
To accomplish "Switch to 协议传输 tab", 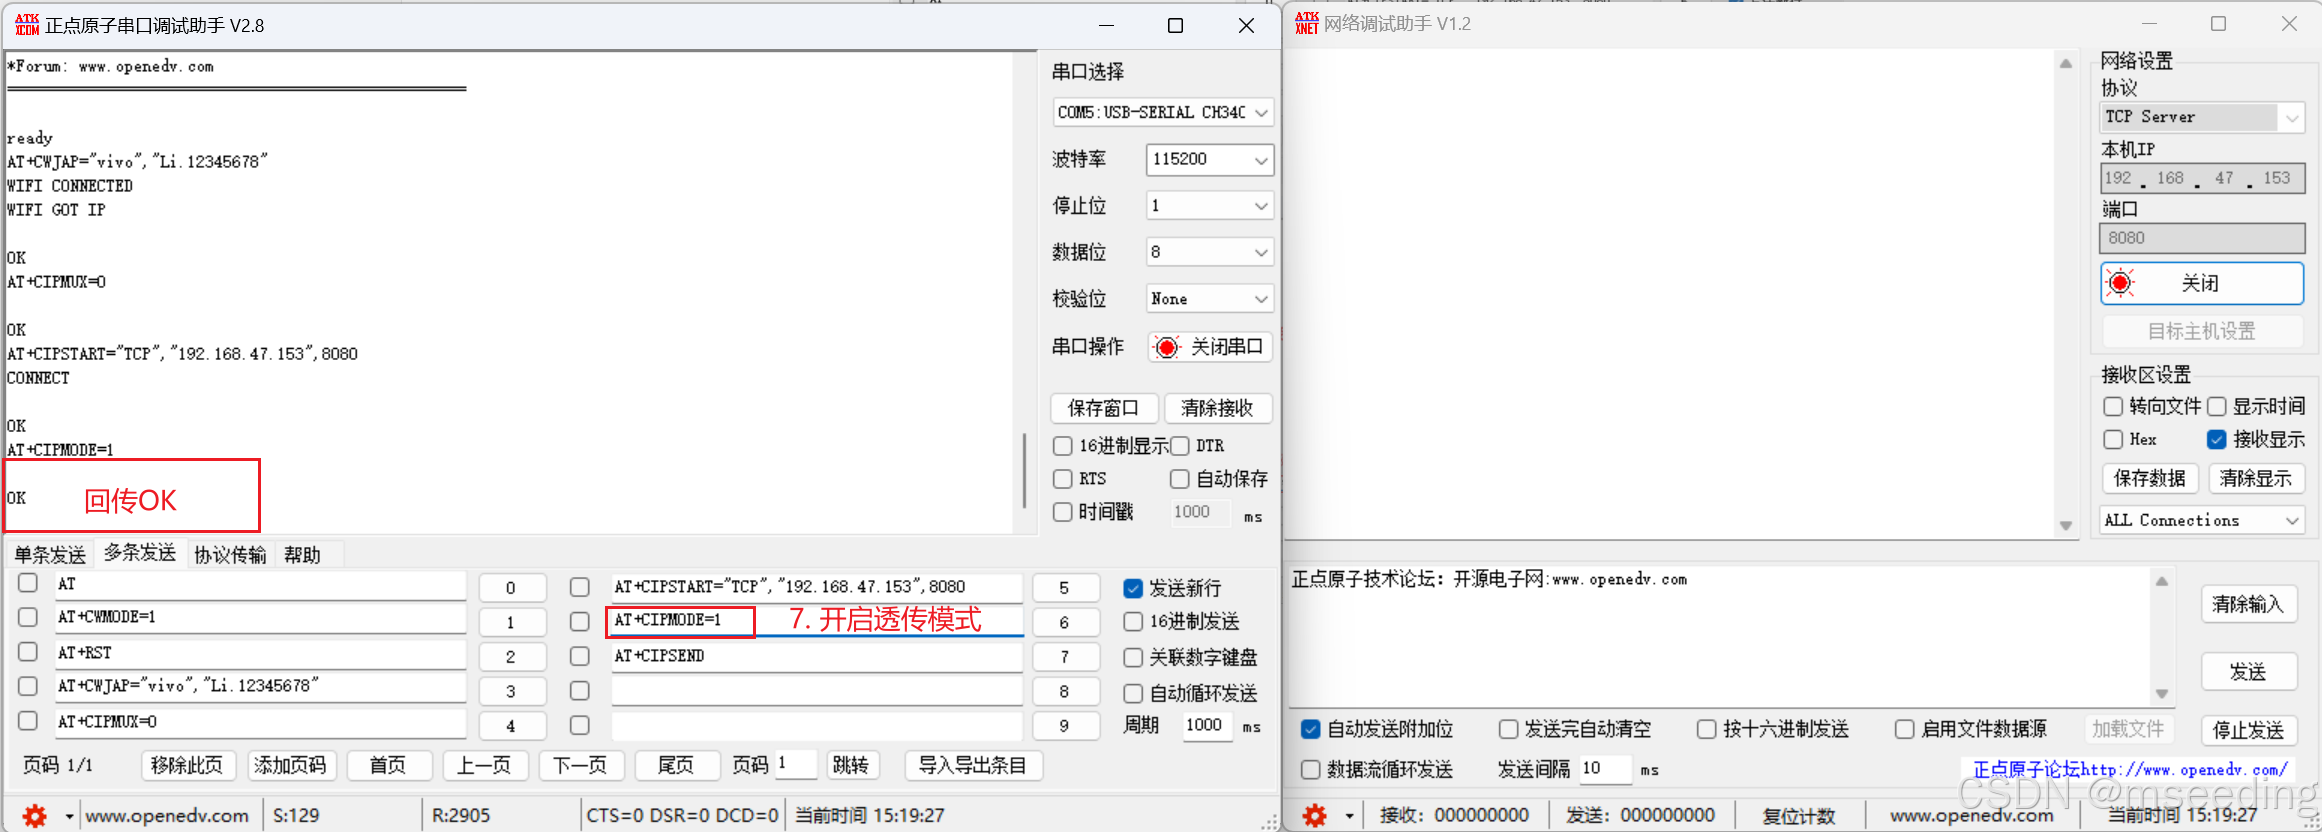I will pos(230,554).
